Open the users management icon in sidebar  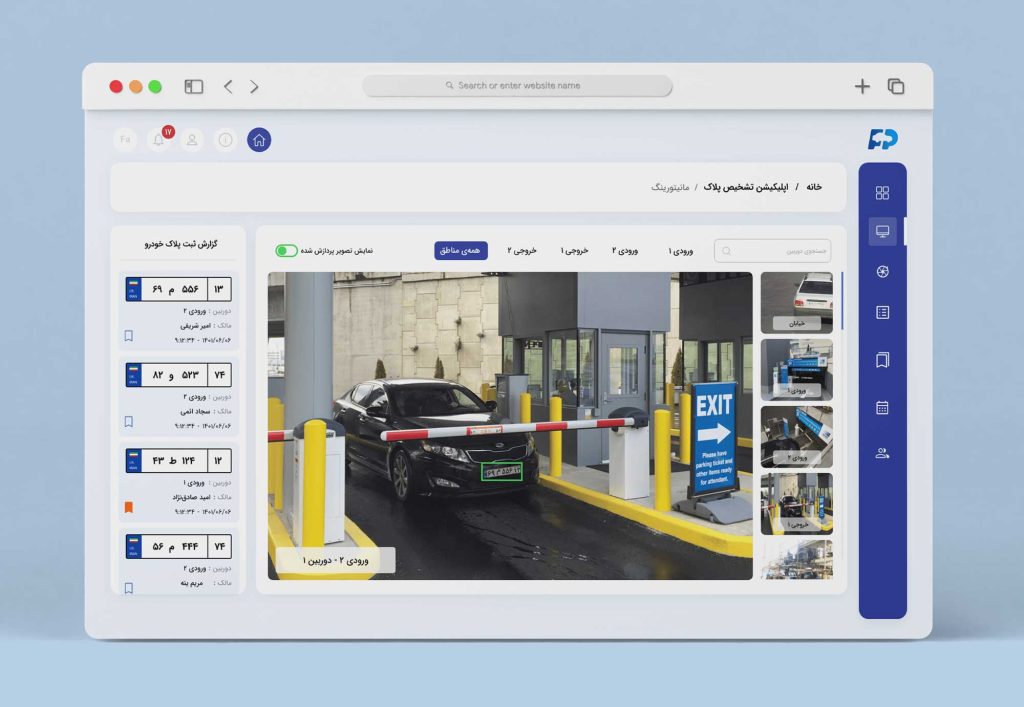[x=882, y=453]
